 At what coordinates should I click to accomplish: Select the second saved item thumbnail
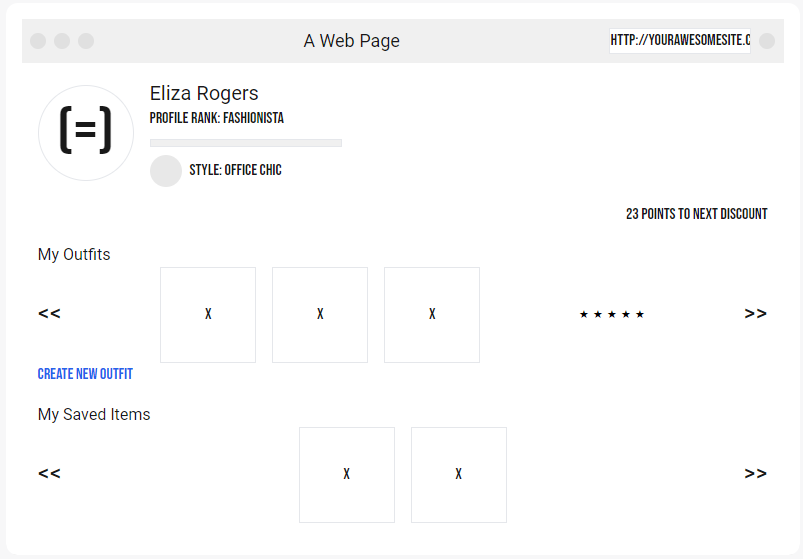pyautogui.click(x=459, y=475)
